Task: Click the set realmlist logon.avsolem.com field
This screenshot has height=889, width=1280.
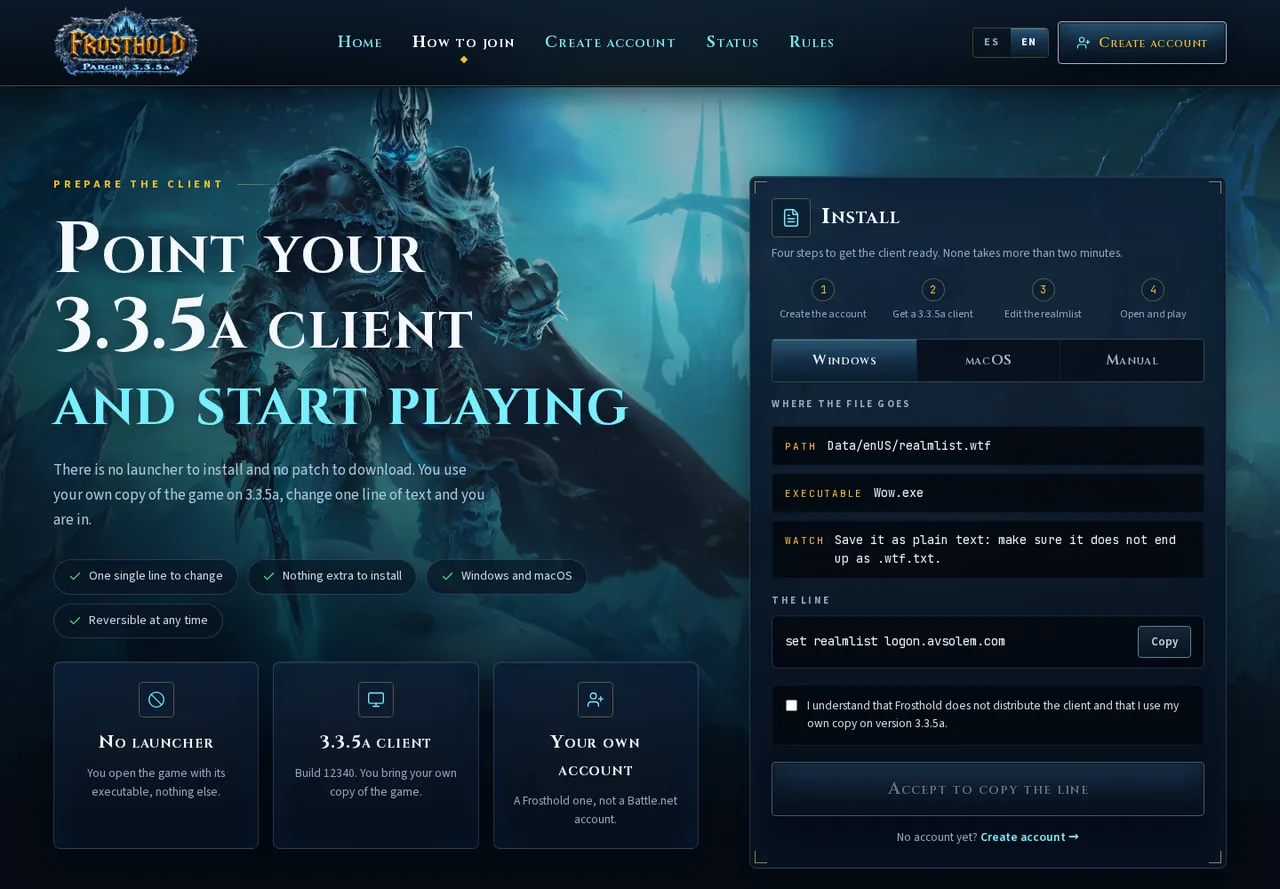Action: [988, 642]
